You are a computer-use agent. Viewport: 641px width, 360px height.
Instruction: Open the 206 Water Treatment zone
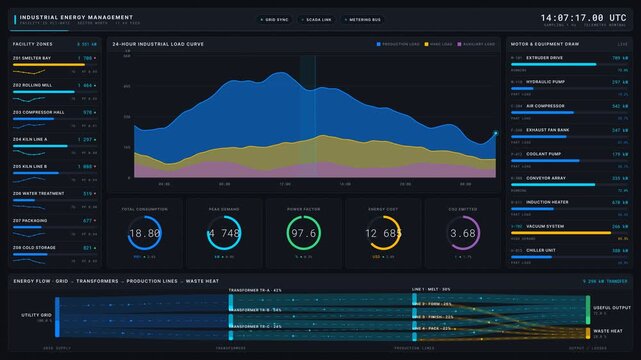55,200
